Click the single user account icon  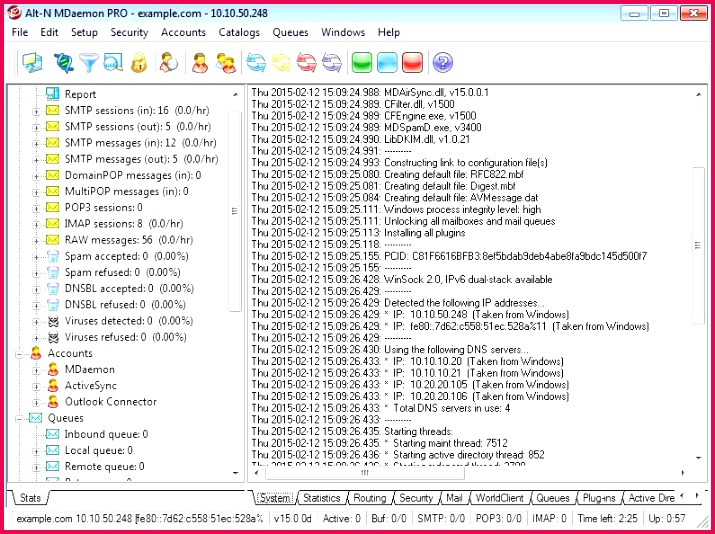tap(200, 62)
